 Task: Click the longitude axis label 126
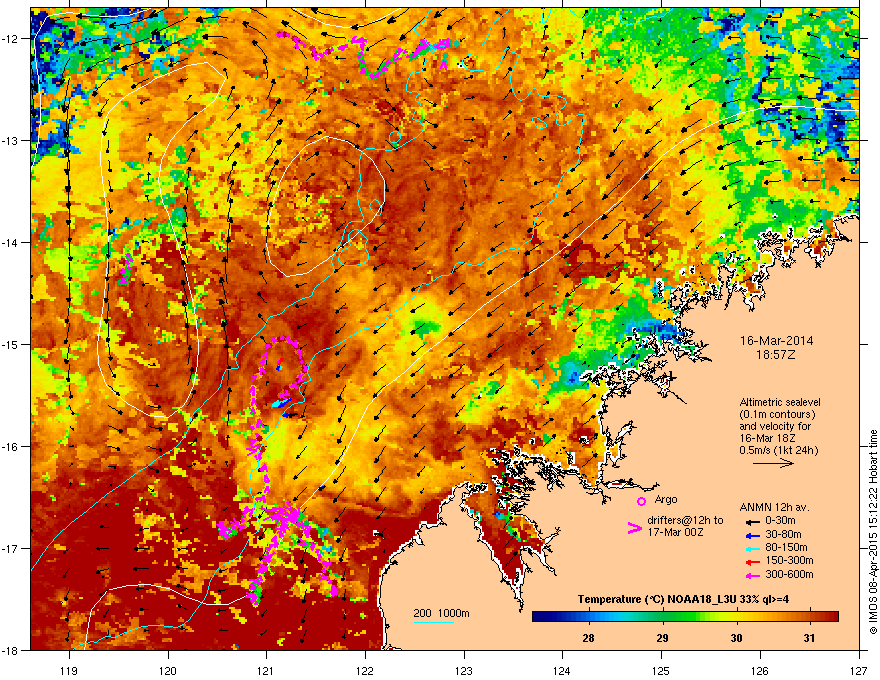click(760, 670)
